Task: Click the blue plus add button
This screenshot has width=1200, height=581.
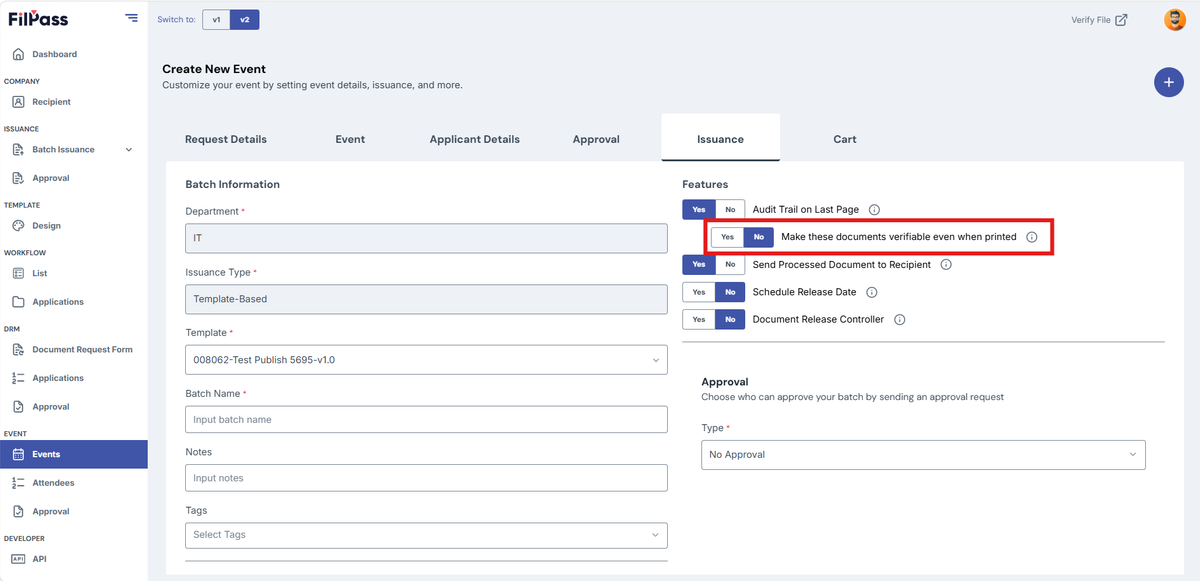Action: pos(1169,82)
